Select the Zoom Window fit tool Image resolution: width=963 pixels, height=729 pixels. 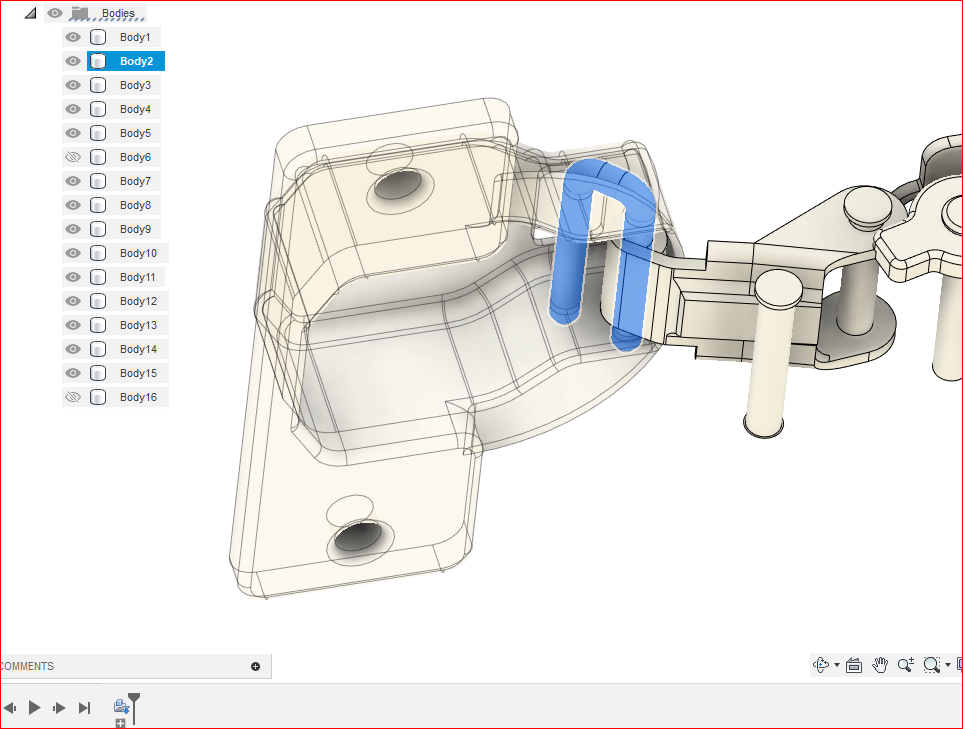point(932,665)
